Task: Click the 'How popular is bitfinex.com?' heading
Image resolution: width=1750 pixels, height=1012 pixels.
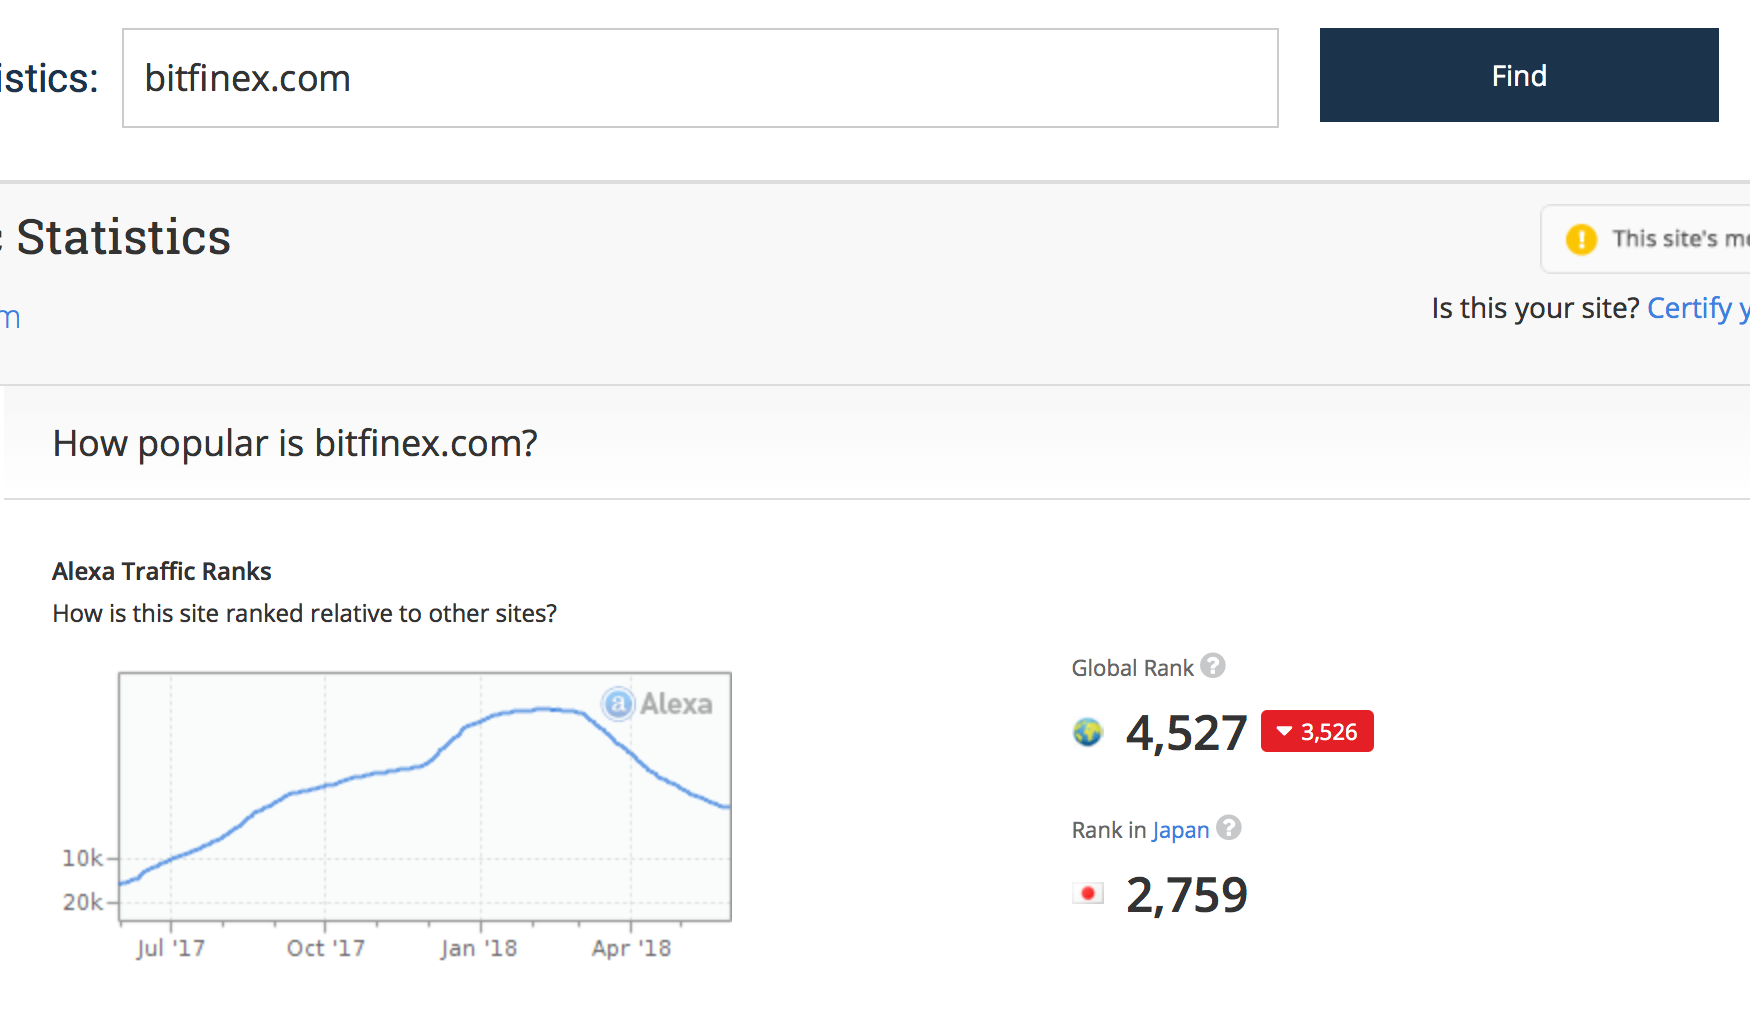Action: (295, 443)
